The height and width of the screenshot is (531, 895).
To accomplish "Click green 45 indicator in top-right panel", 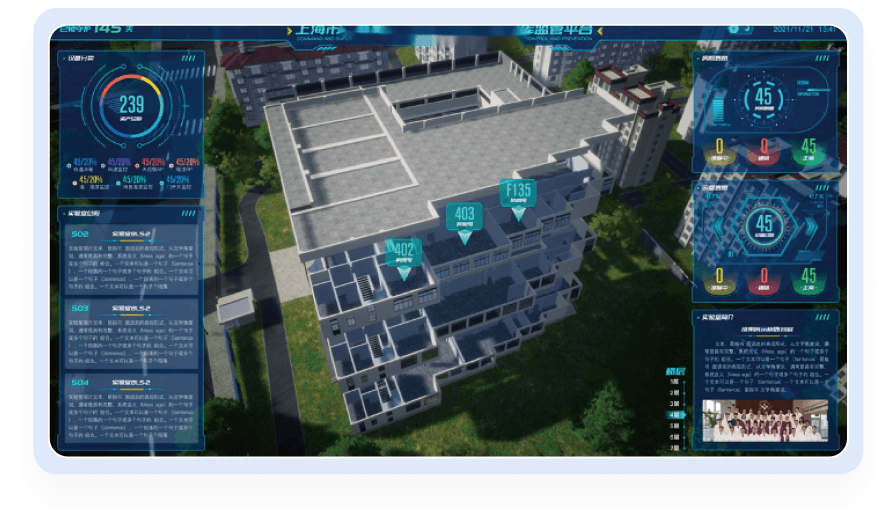I will pos(809,149).
